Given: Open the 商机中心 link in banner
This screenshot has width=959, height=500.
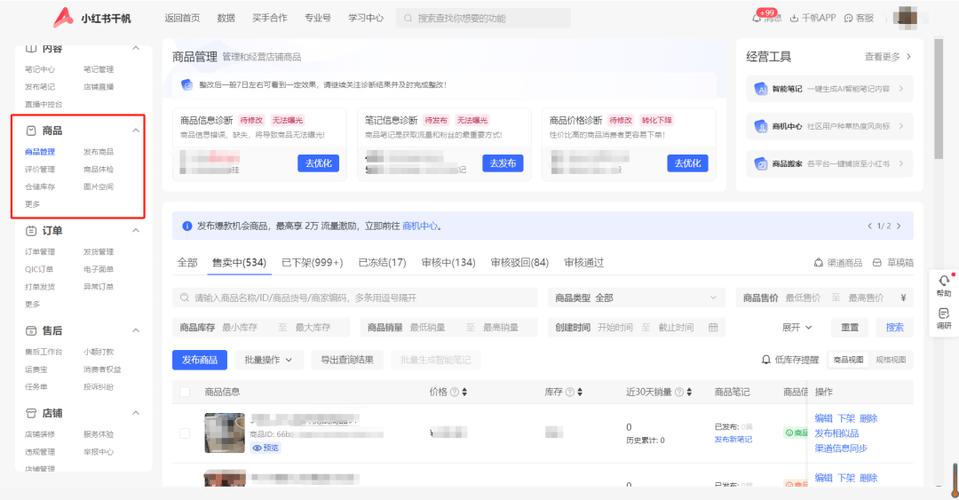Looking at the screenshot, I should click(420, 226).
